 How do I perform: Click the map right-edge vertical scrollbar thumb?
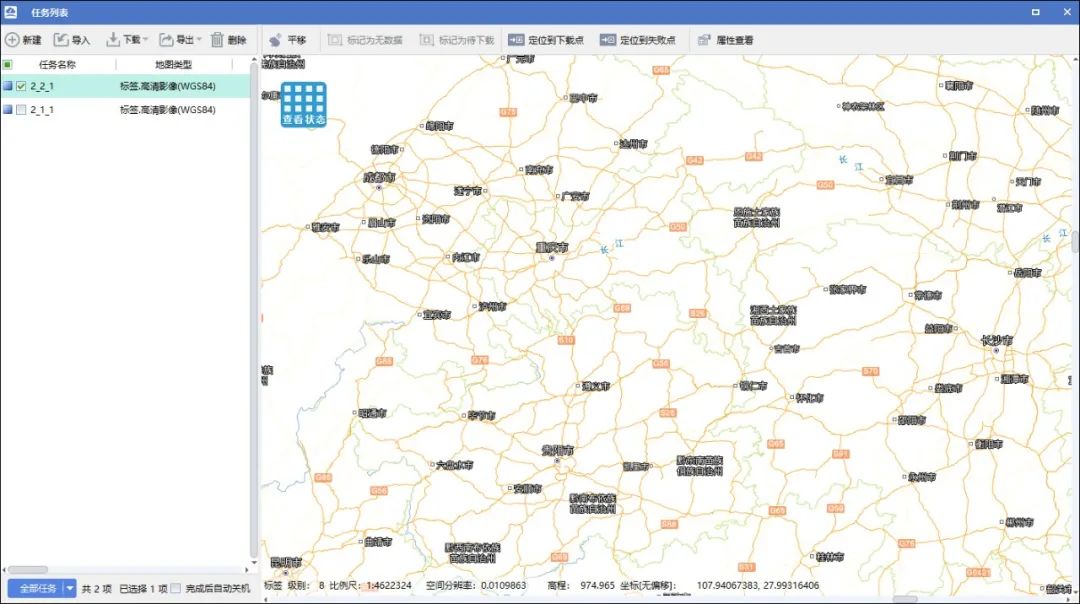tap(1075, 242)
